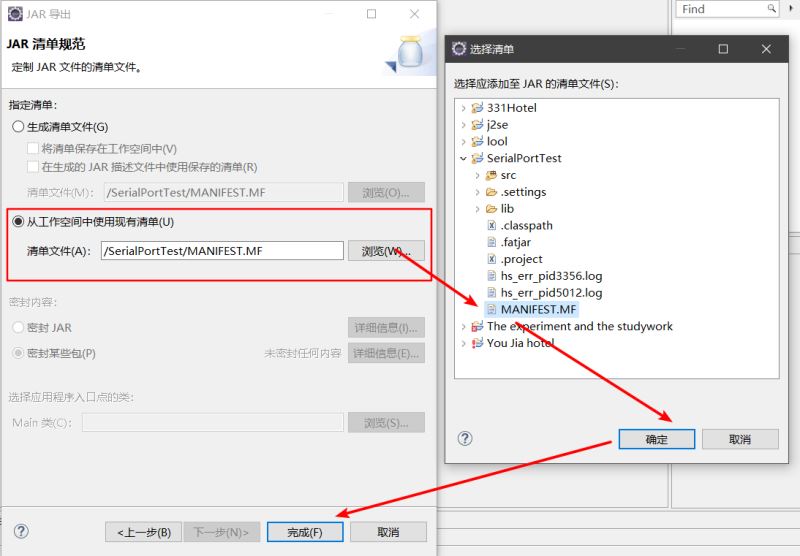Toggle 将清单保存在工作空间中(V) checkbox

pos(33,148)
